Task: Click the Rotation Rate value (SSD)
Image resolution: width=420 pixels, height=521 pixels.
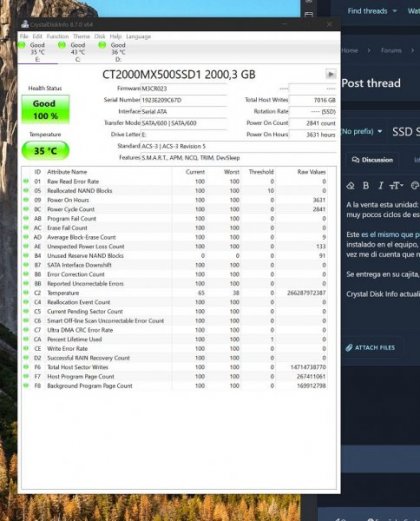Action: (x=312, y=112)
